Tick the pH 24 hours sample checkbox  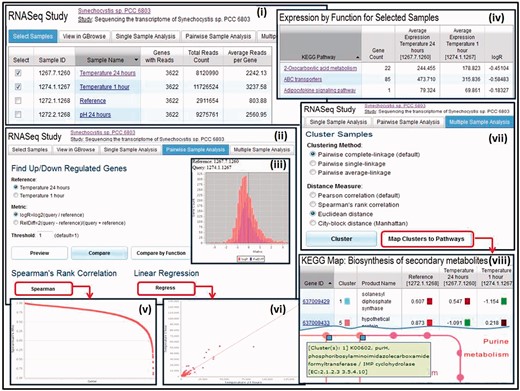[x=18, y=114]
